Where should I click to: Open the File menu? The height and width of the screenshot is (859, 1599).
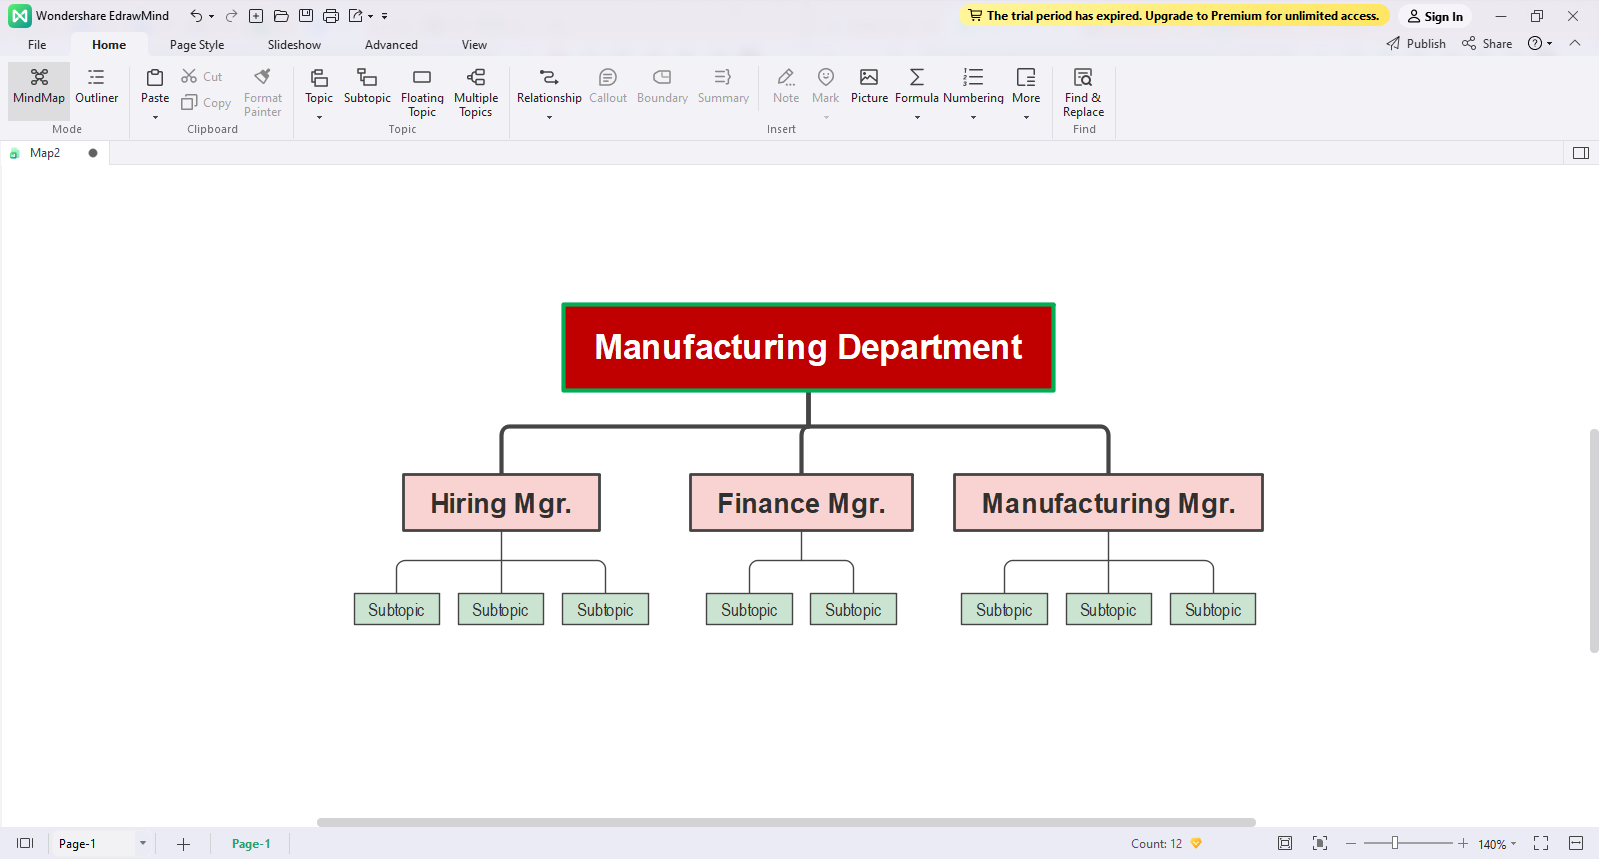coord(37,45)
